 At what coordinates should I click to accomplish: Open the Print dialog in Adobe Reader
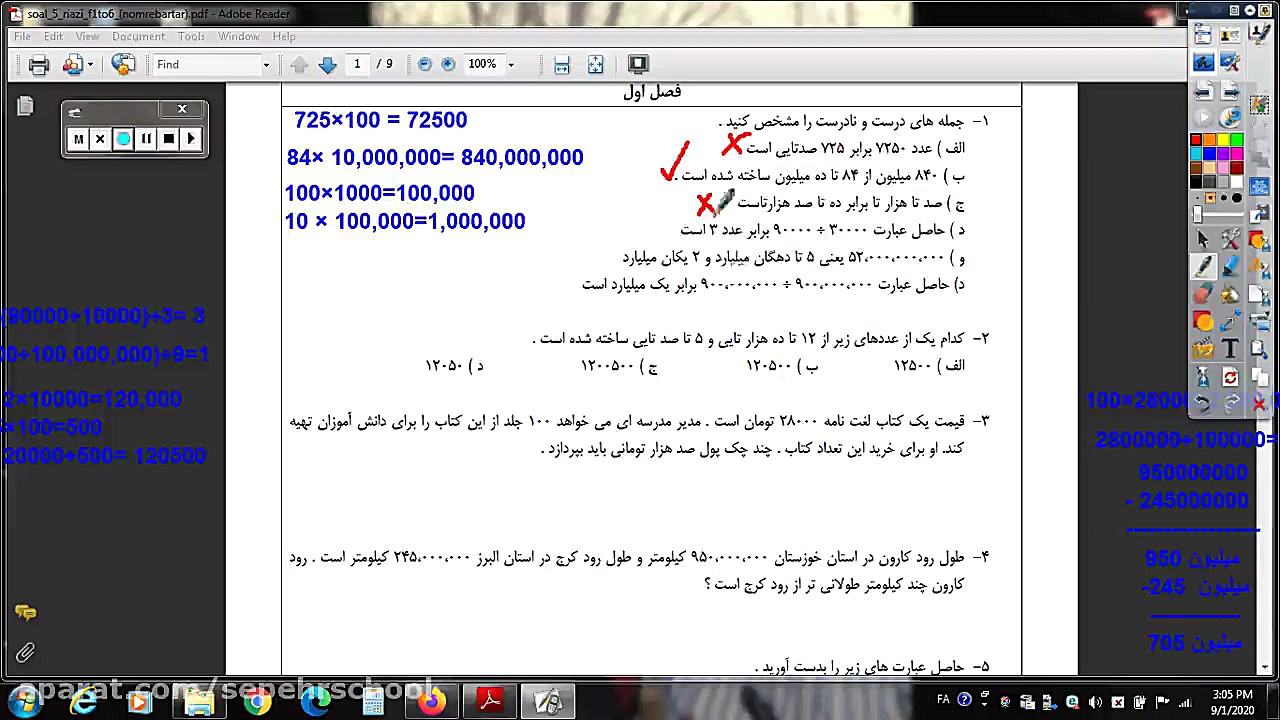point(39,64)
